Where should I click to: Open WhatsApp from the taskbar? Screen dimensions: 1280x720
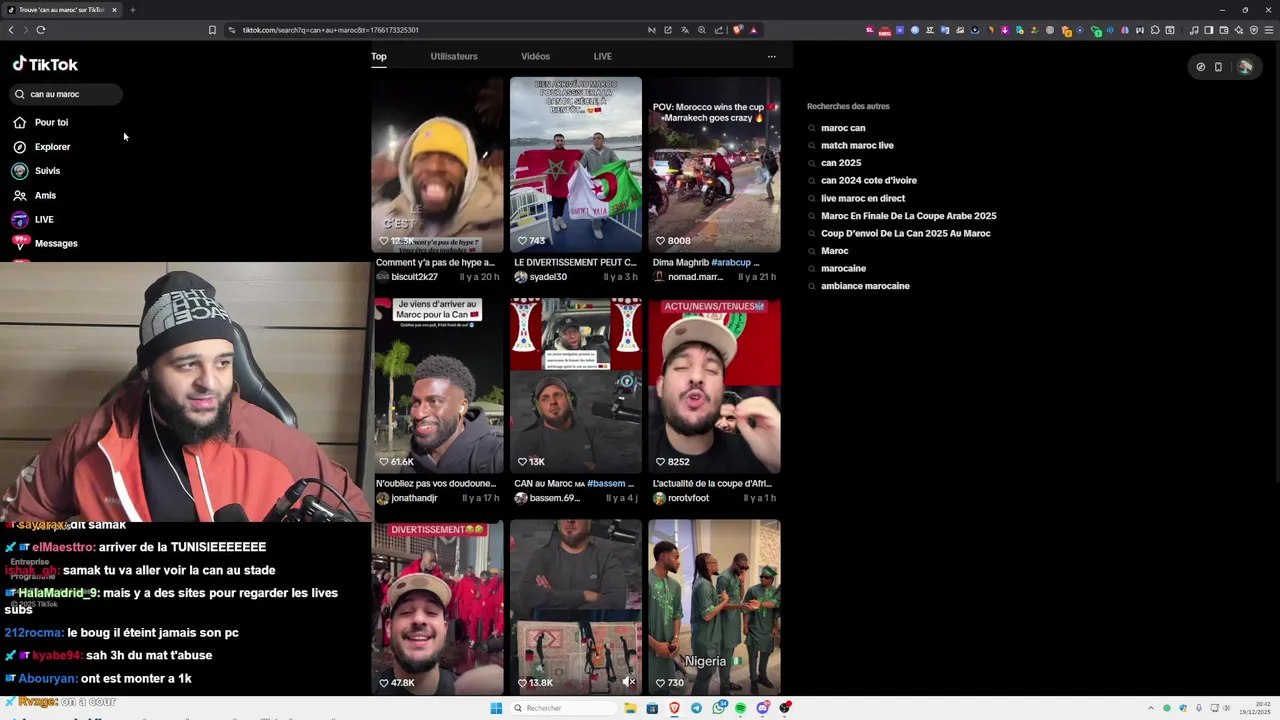click(x=718, y=708)
